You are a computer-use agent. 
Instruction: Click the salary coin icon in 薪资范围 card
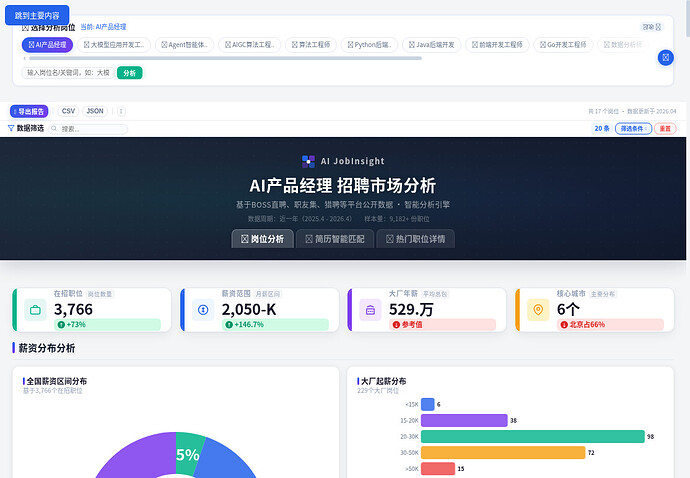tap(203, 310)
